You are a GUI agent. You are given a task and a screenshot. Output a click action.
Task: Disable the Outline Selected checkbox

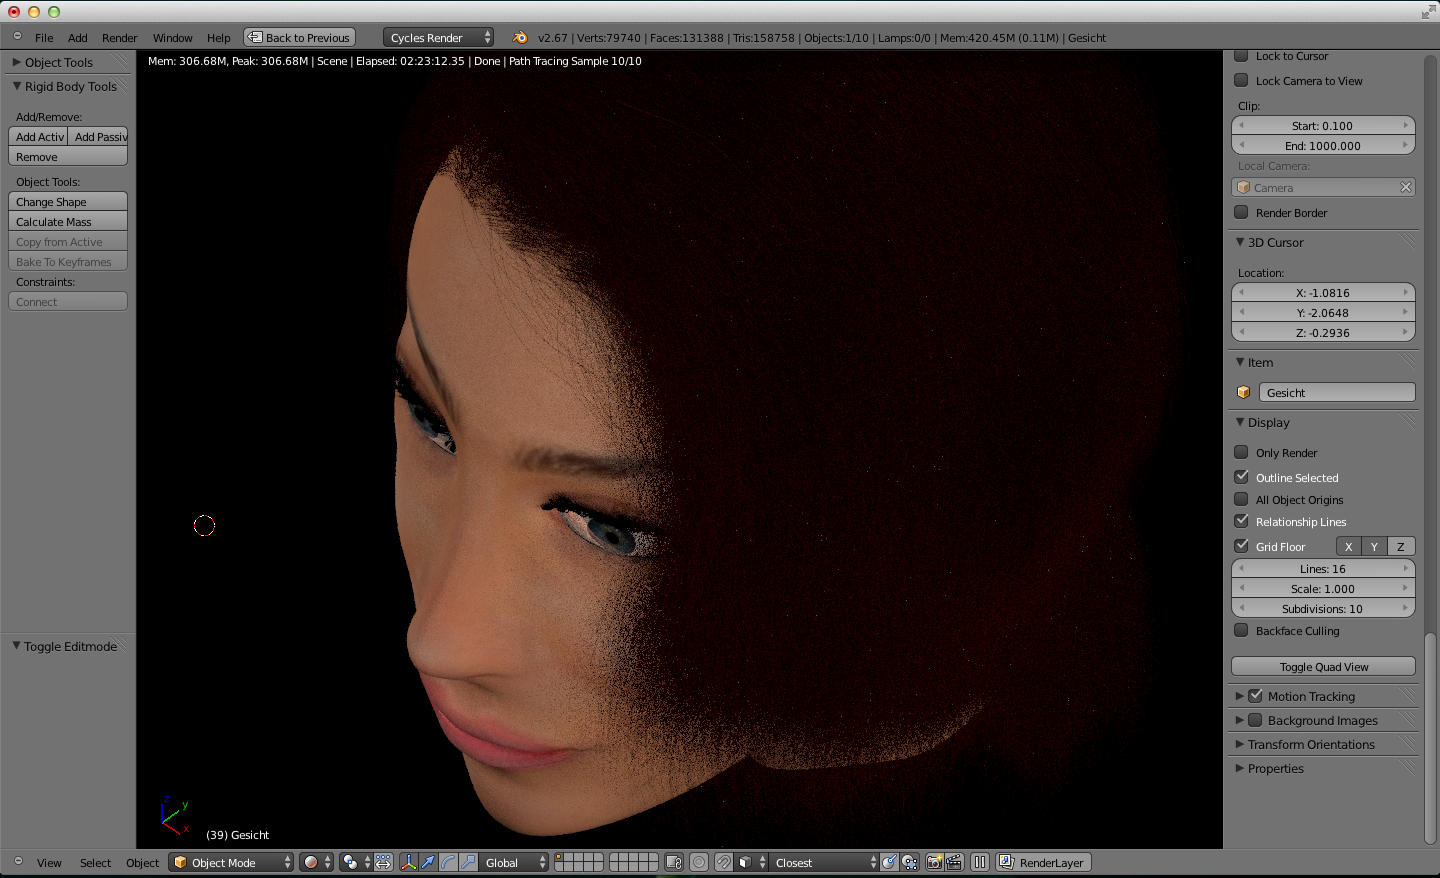pyautogui.click(x=1241, y=477)
